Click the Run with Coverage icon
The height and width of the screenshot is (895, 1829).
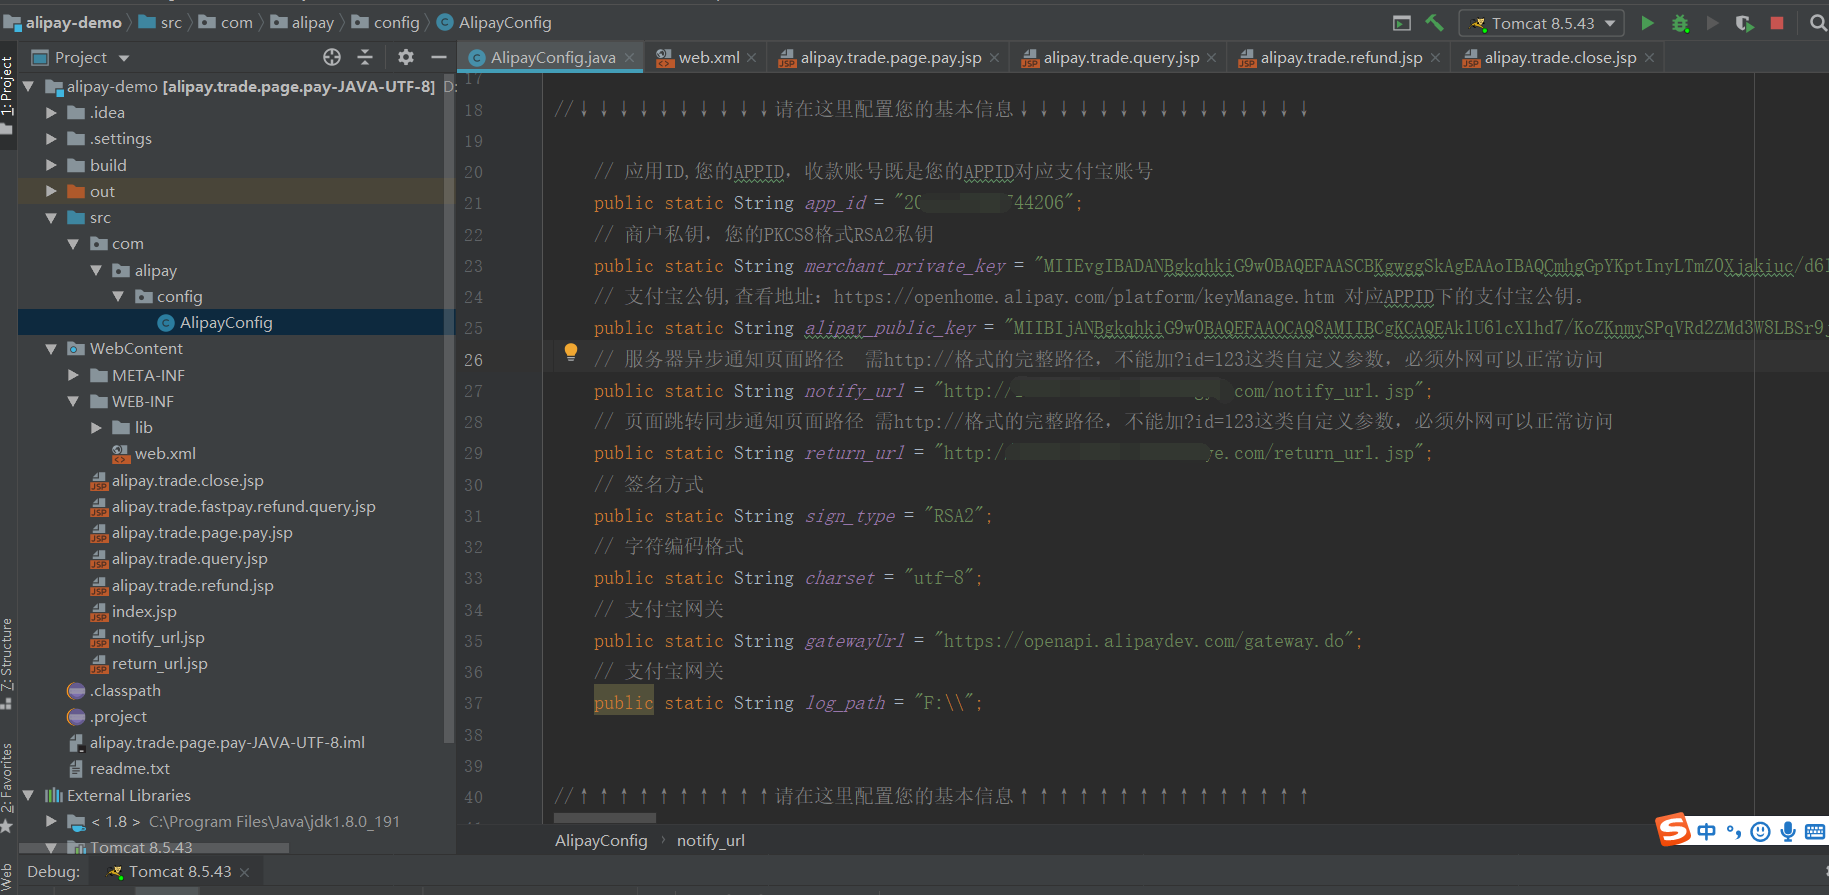(1745, 22)
